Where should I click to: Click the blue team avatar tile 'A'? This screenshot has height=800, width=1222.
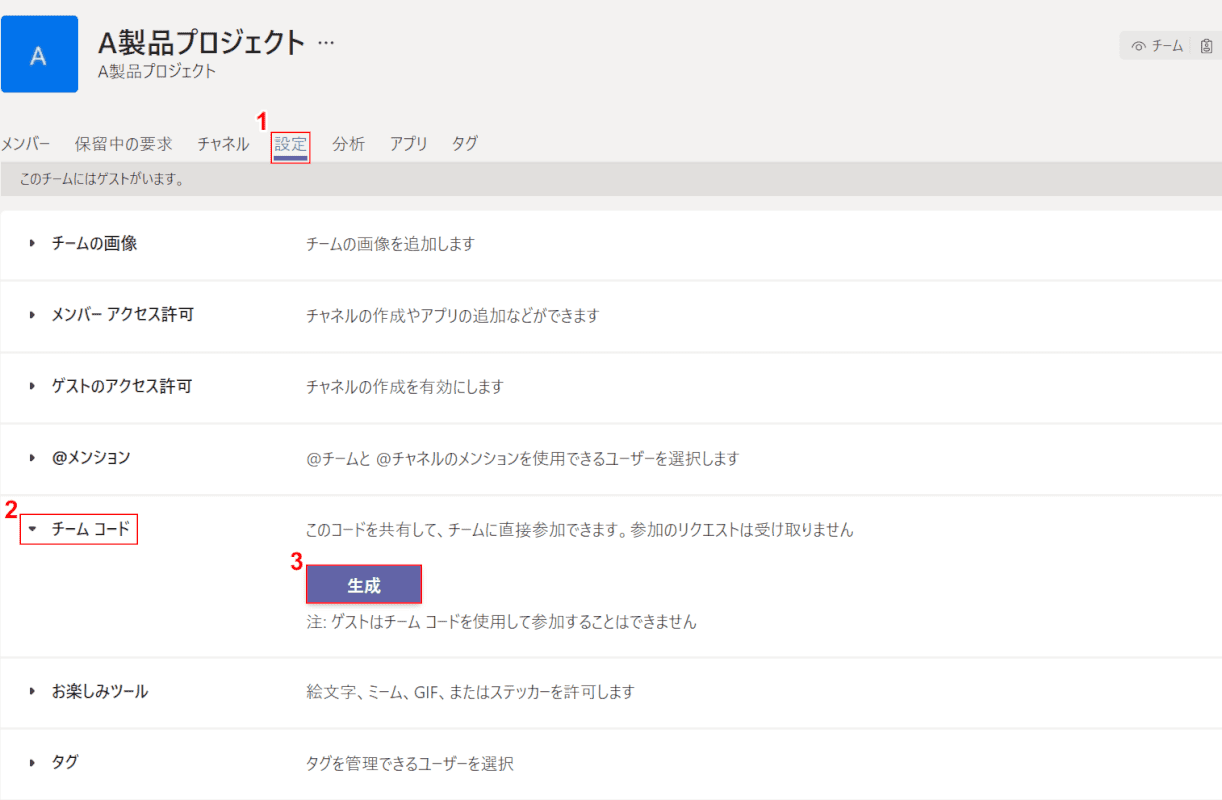(x=39, y=55)
